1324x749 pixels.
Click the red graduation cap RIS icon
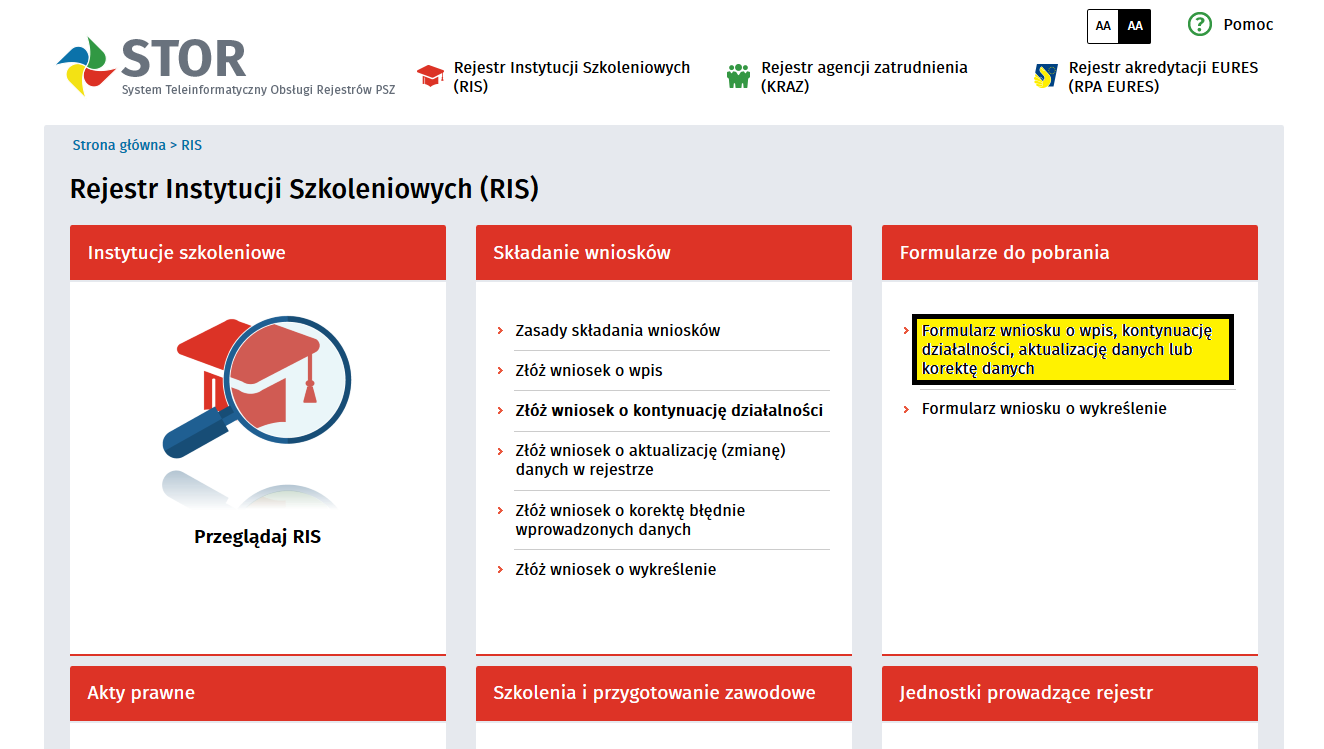(431, 77)
